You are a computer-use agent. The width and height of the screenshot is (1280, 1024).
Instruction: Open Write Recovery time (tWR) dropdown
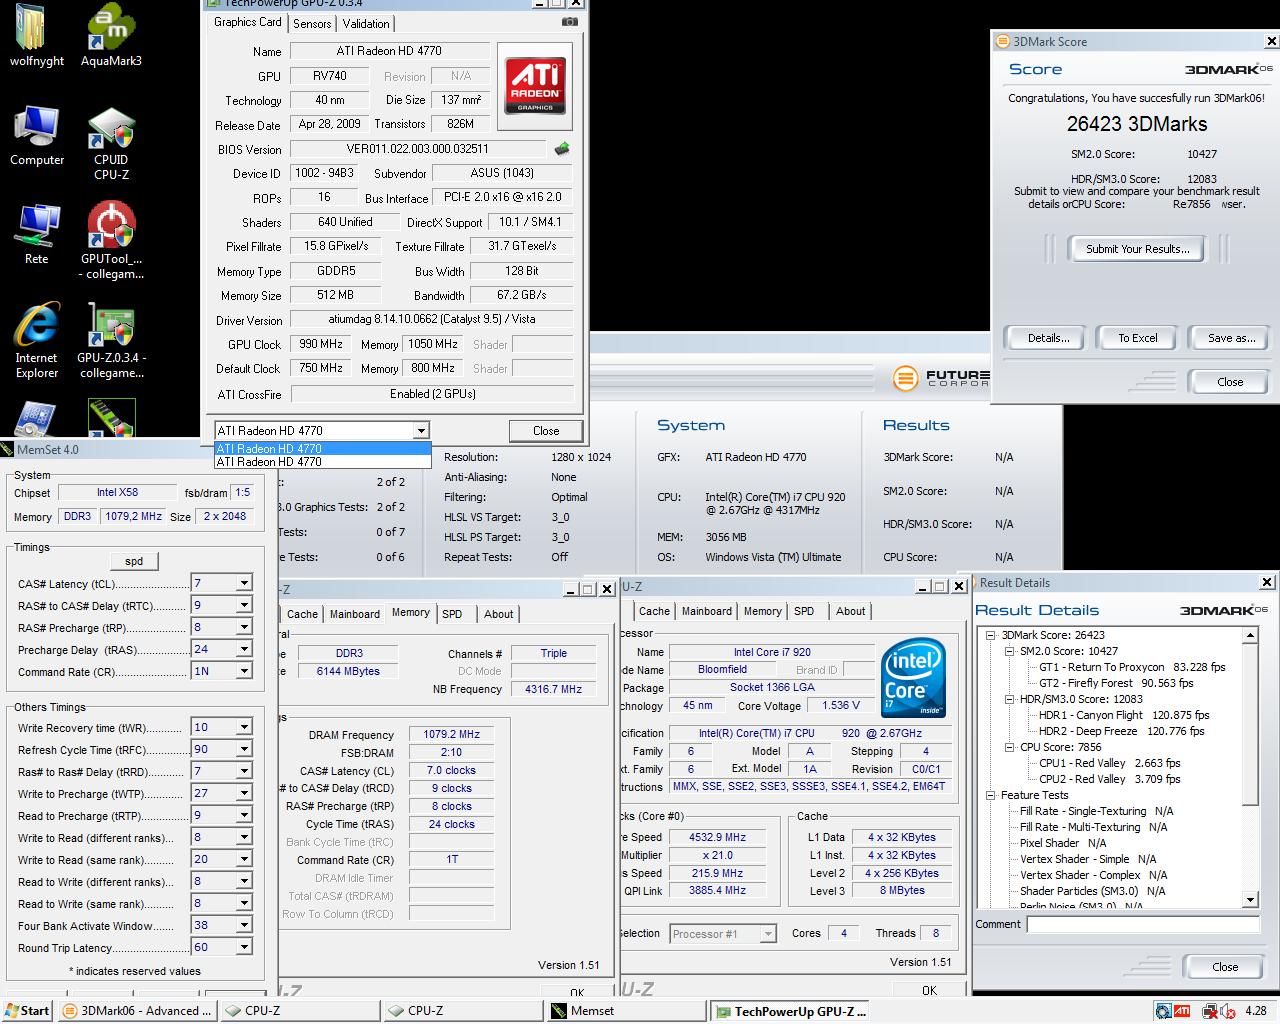click(243, 727)
